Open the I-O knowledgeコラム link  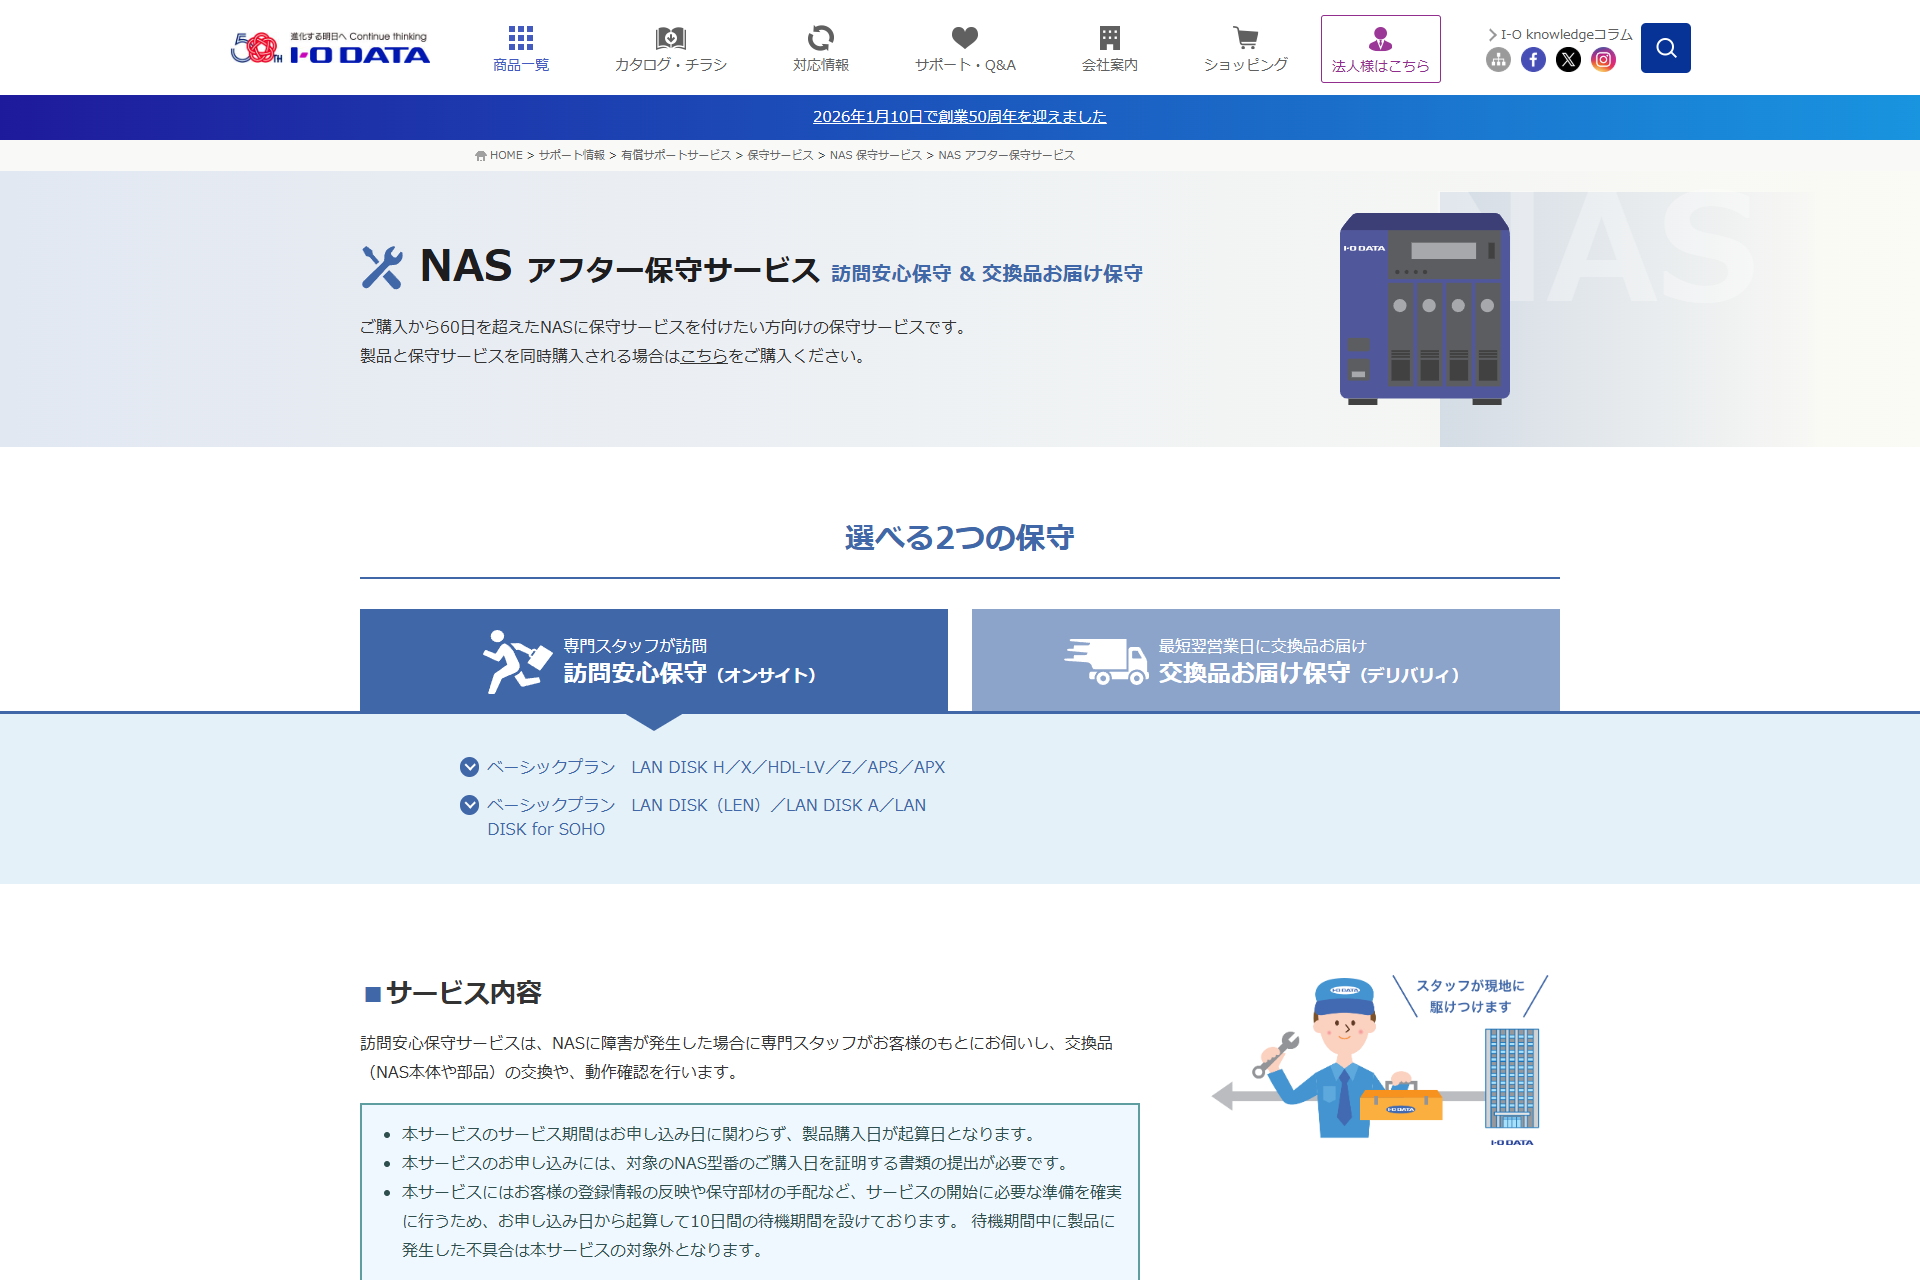[1560, 35]
